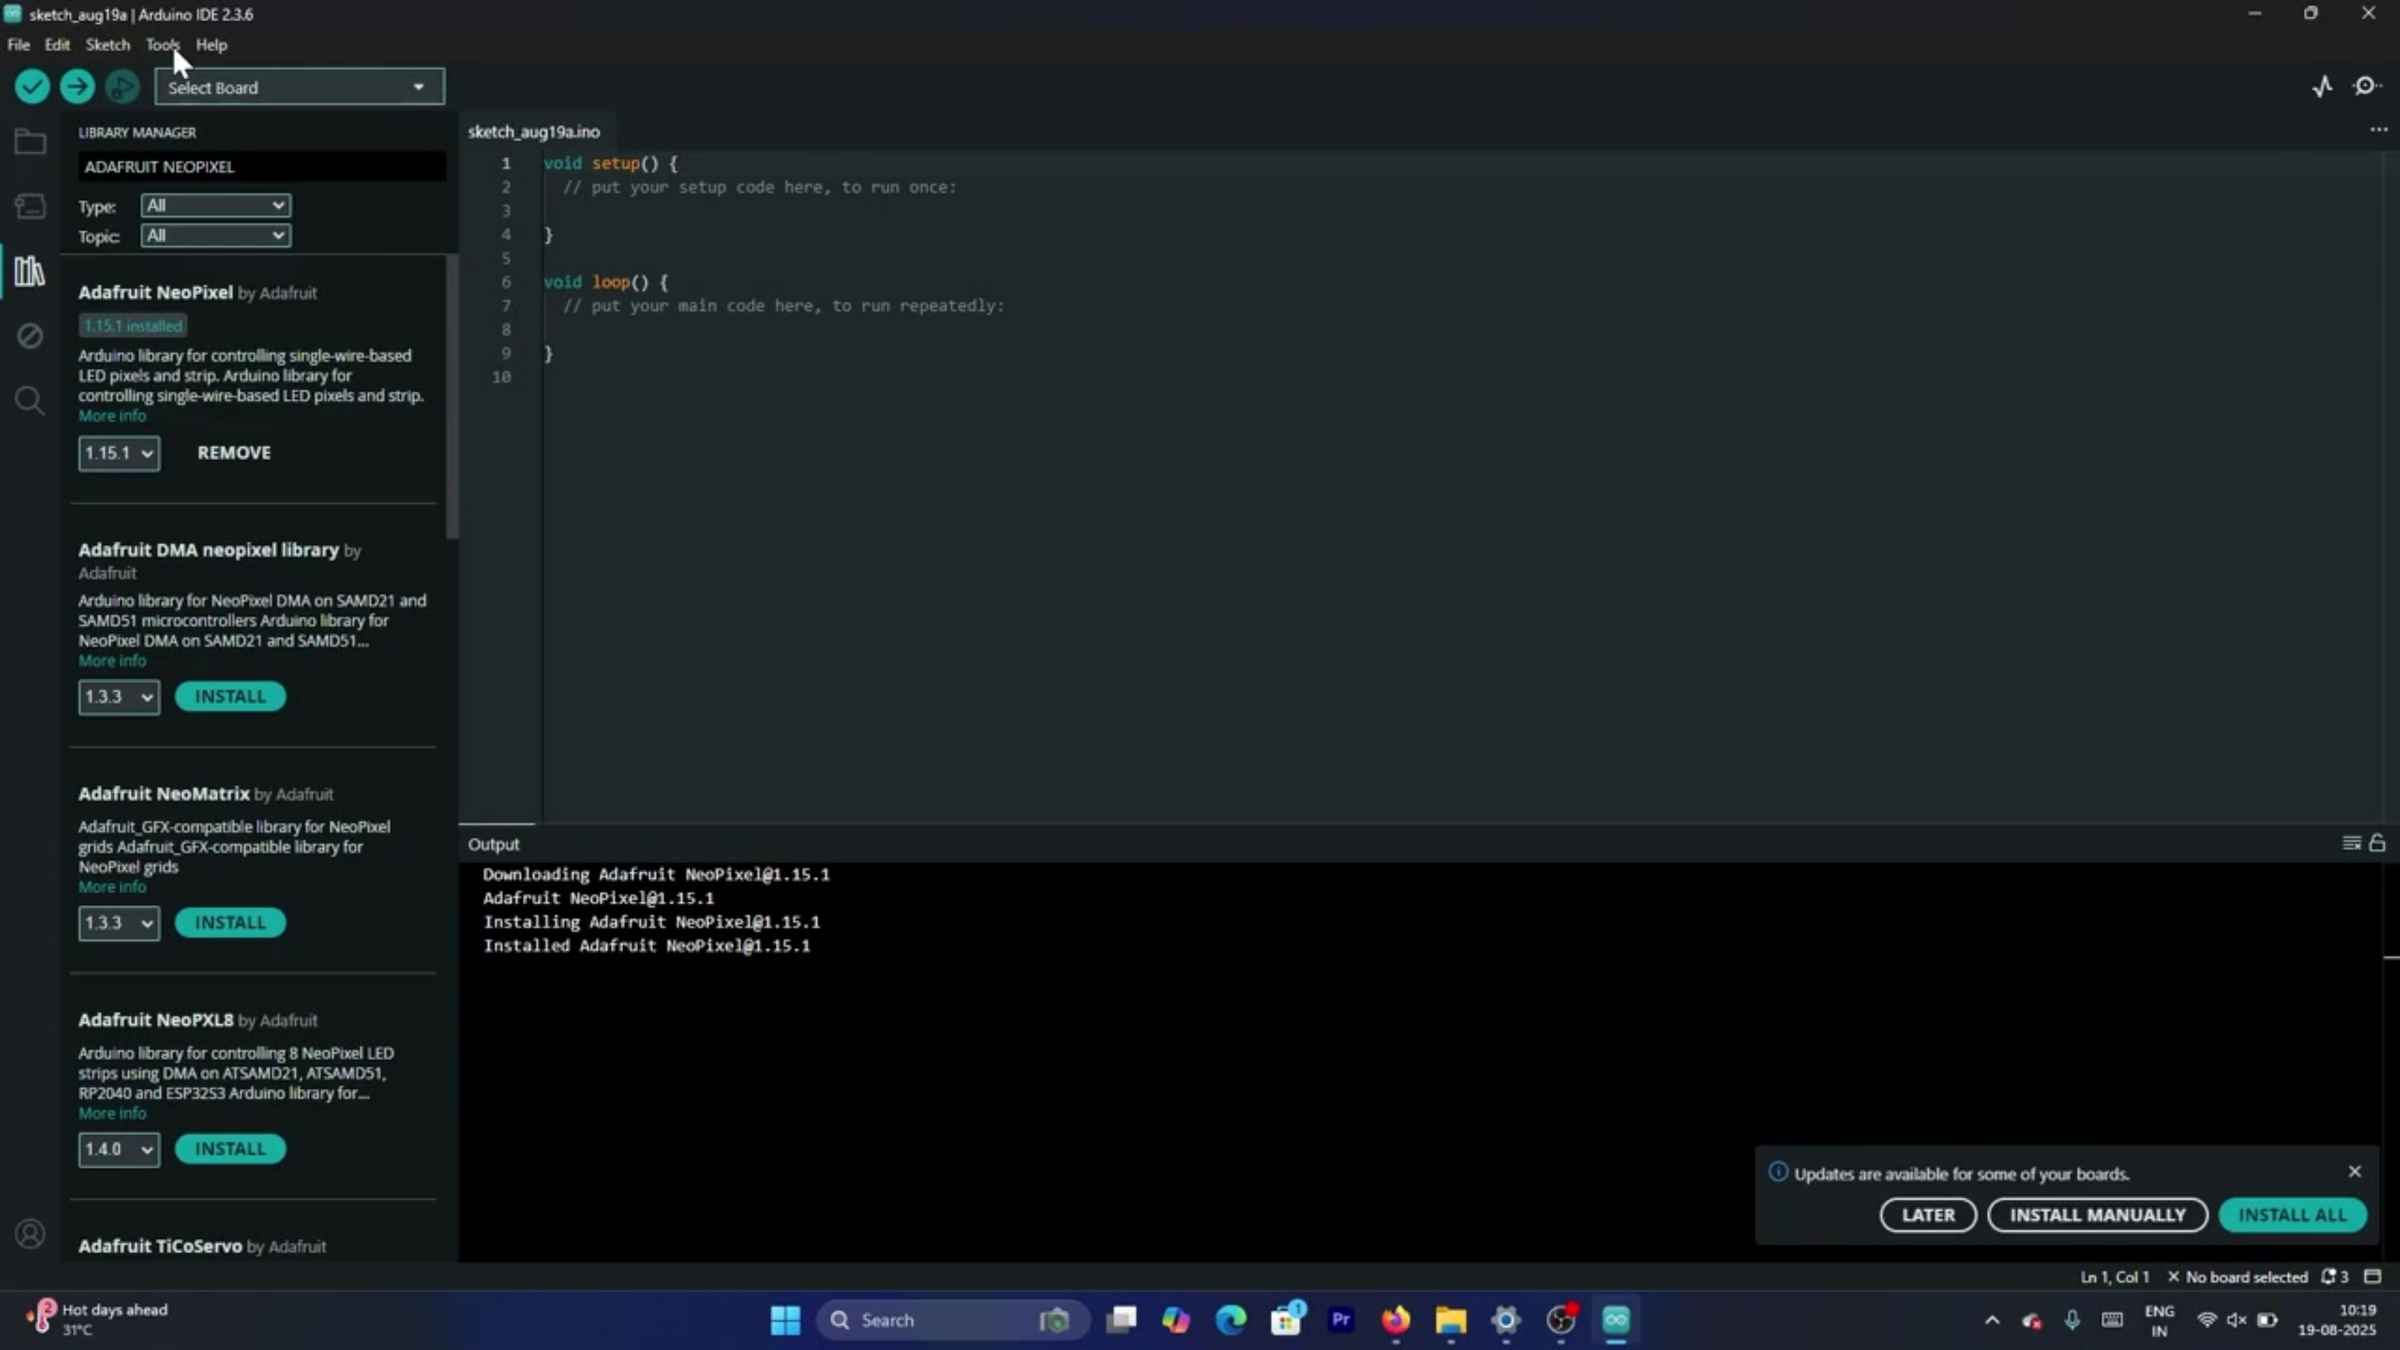This screenshot has height=1350, width=2400.
Task: Open Adafruit NeoPXL8 version dropdown
Action: 119,1150
